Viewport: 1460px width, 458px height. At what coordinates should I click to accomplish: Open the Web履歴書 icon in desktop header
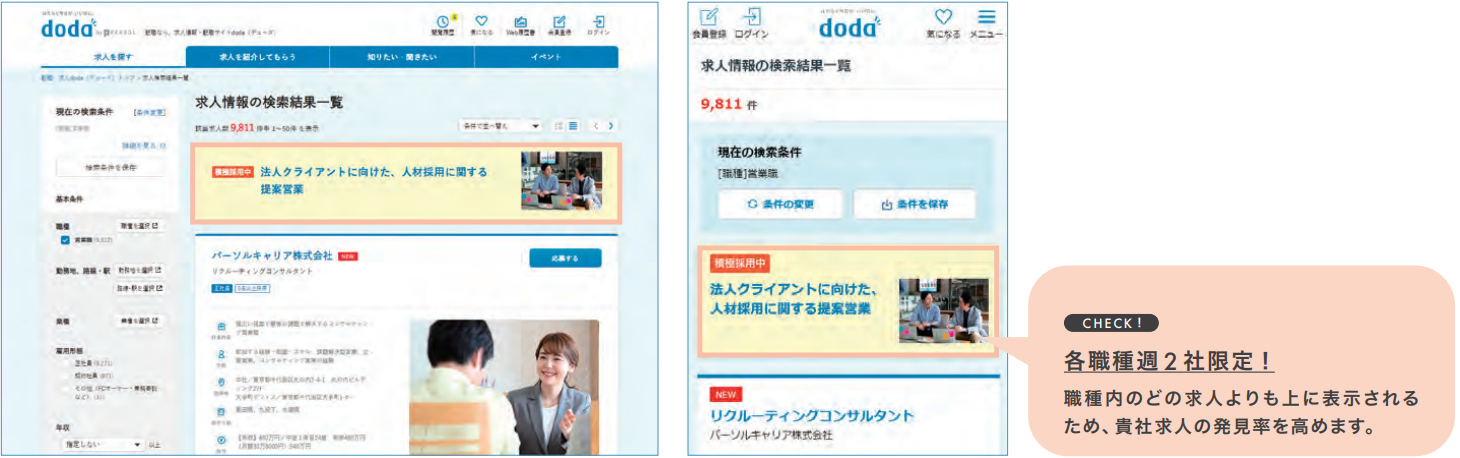[x=520, y=24]
